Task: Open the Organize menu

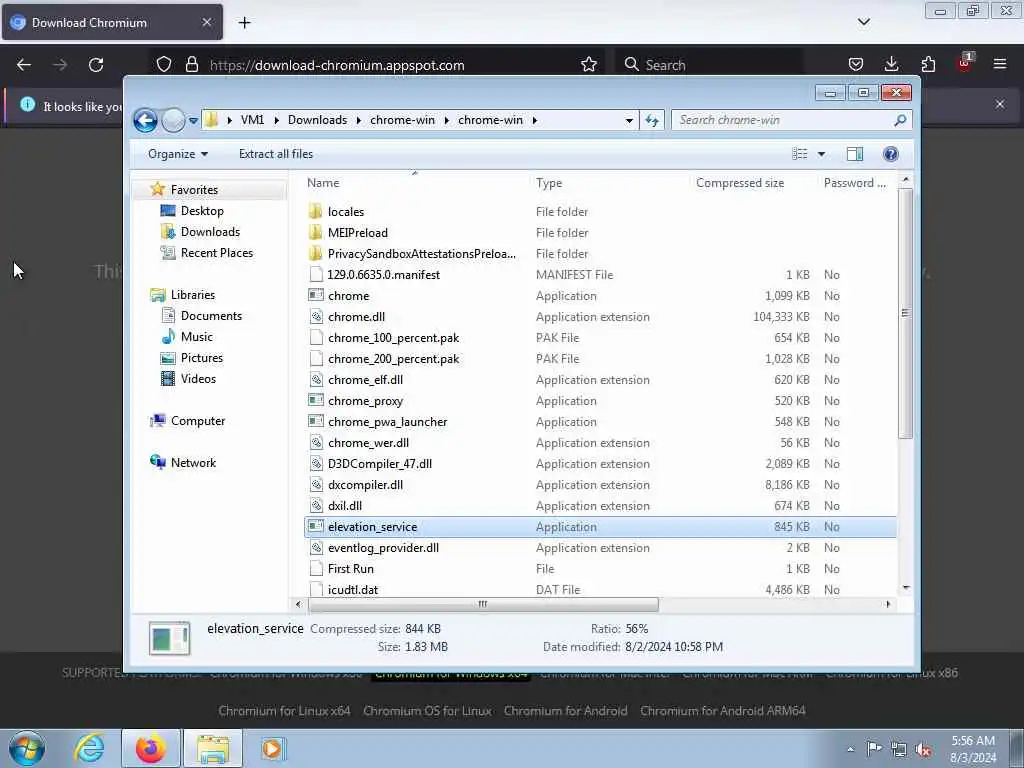Action: point(178,154)
